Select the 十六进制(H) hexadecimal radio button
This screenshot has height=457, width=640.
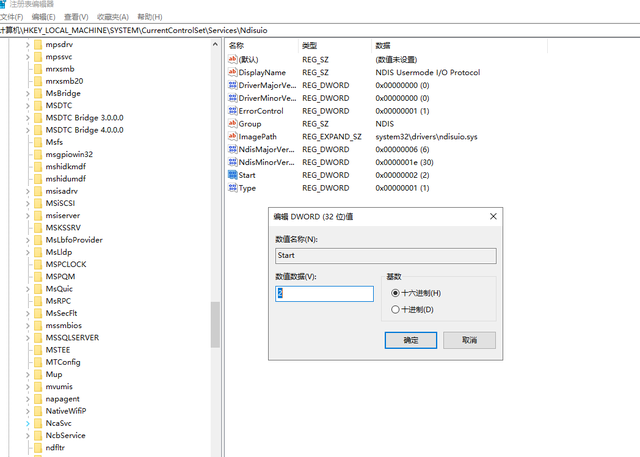coord(395,293)
